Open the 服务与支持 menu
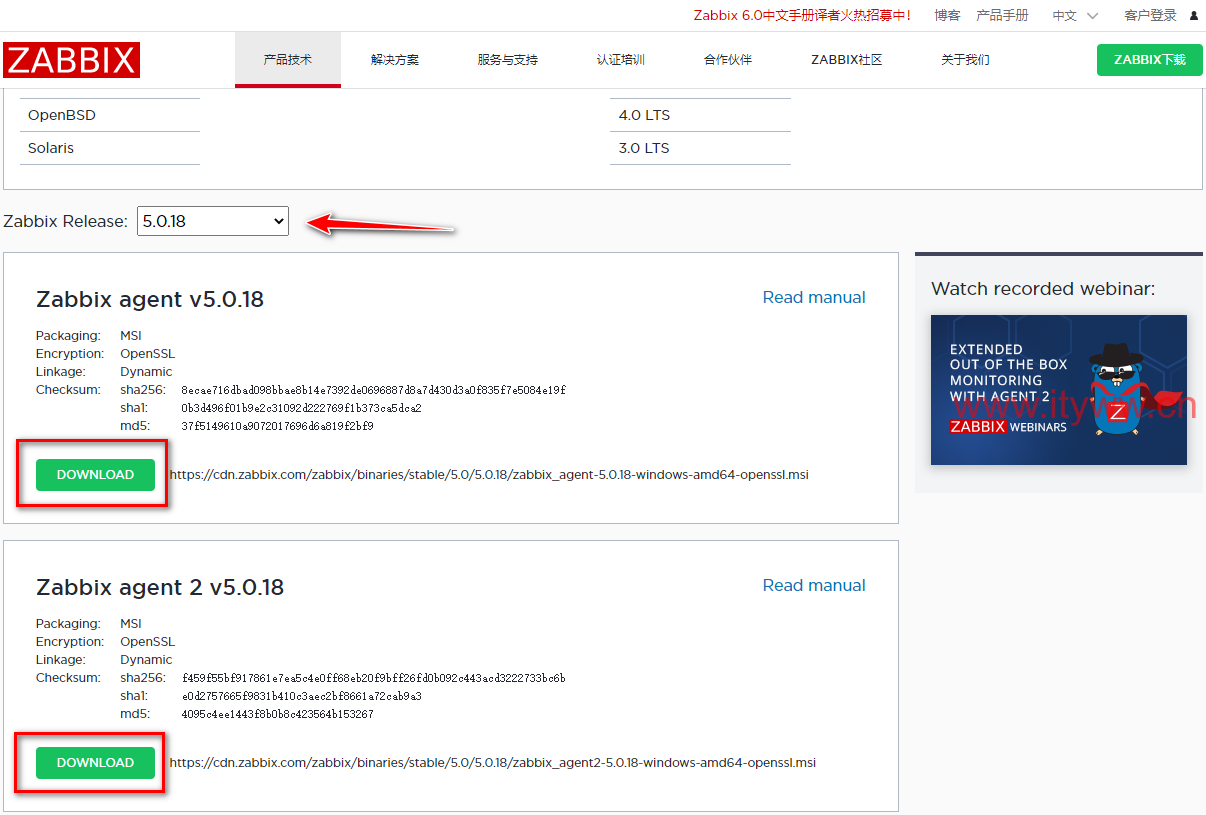 508,60
